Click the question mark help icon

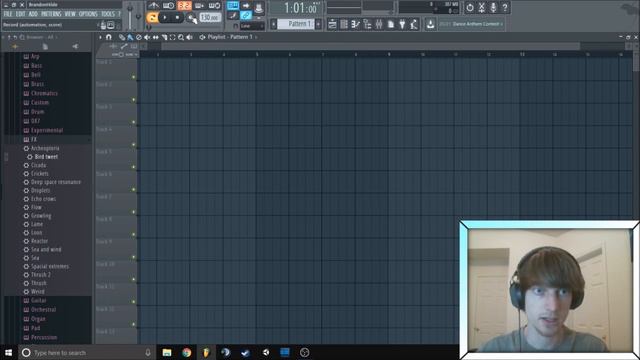coord(505,7)
